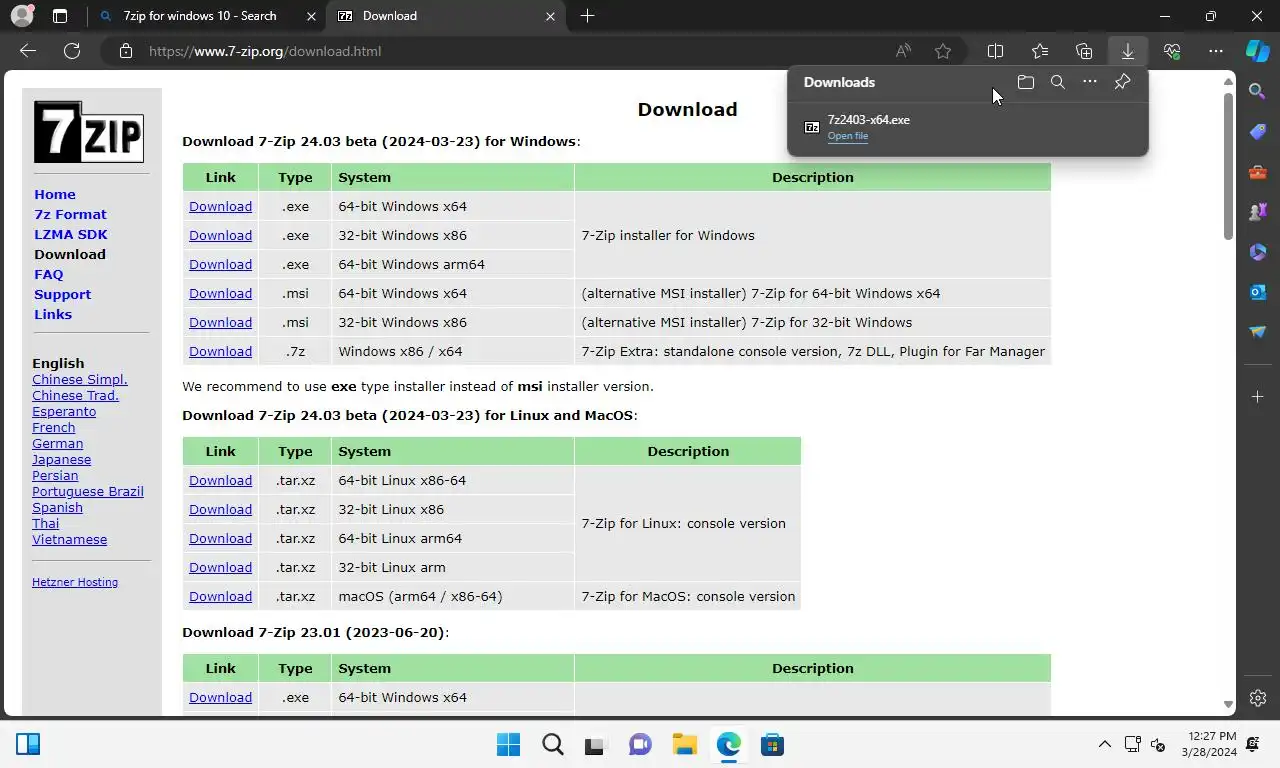The width and height of the screenshot is (1280, 768).
Task: Click the 7-ZIP logo image
Action: point(89,131)
